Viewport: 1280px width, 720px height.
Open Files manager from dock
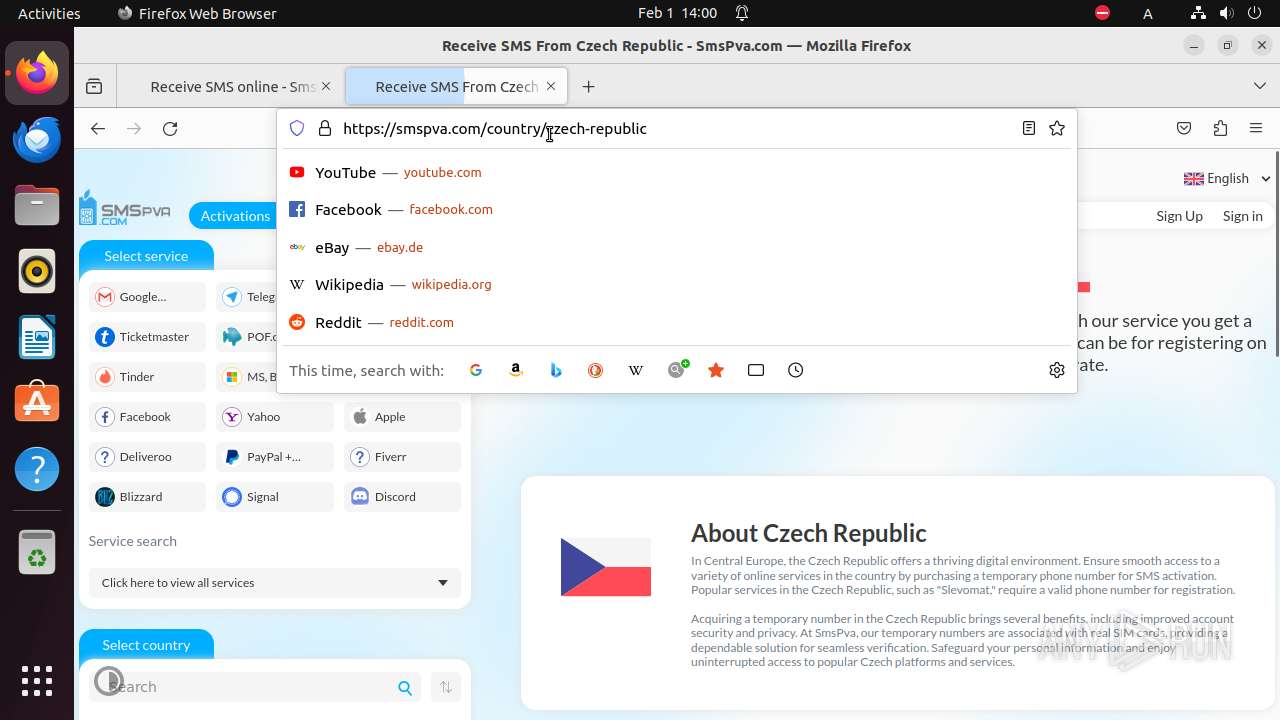(x=37, y=206)
